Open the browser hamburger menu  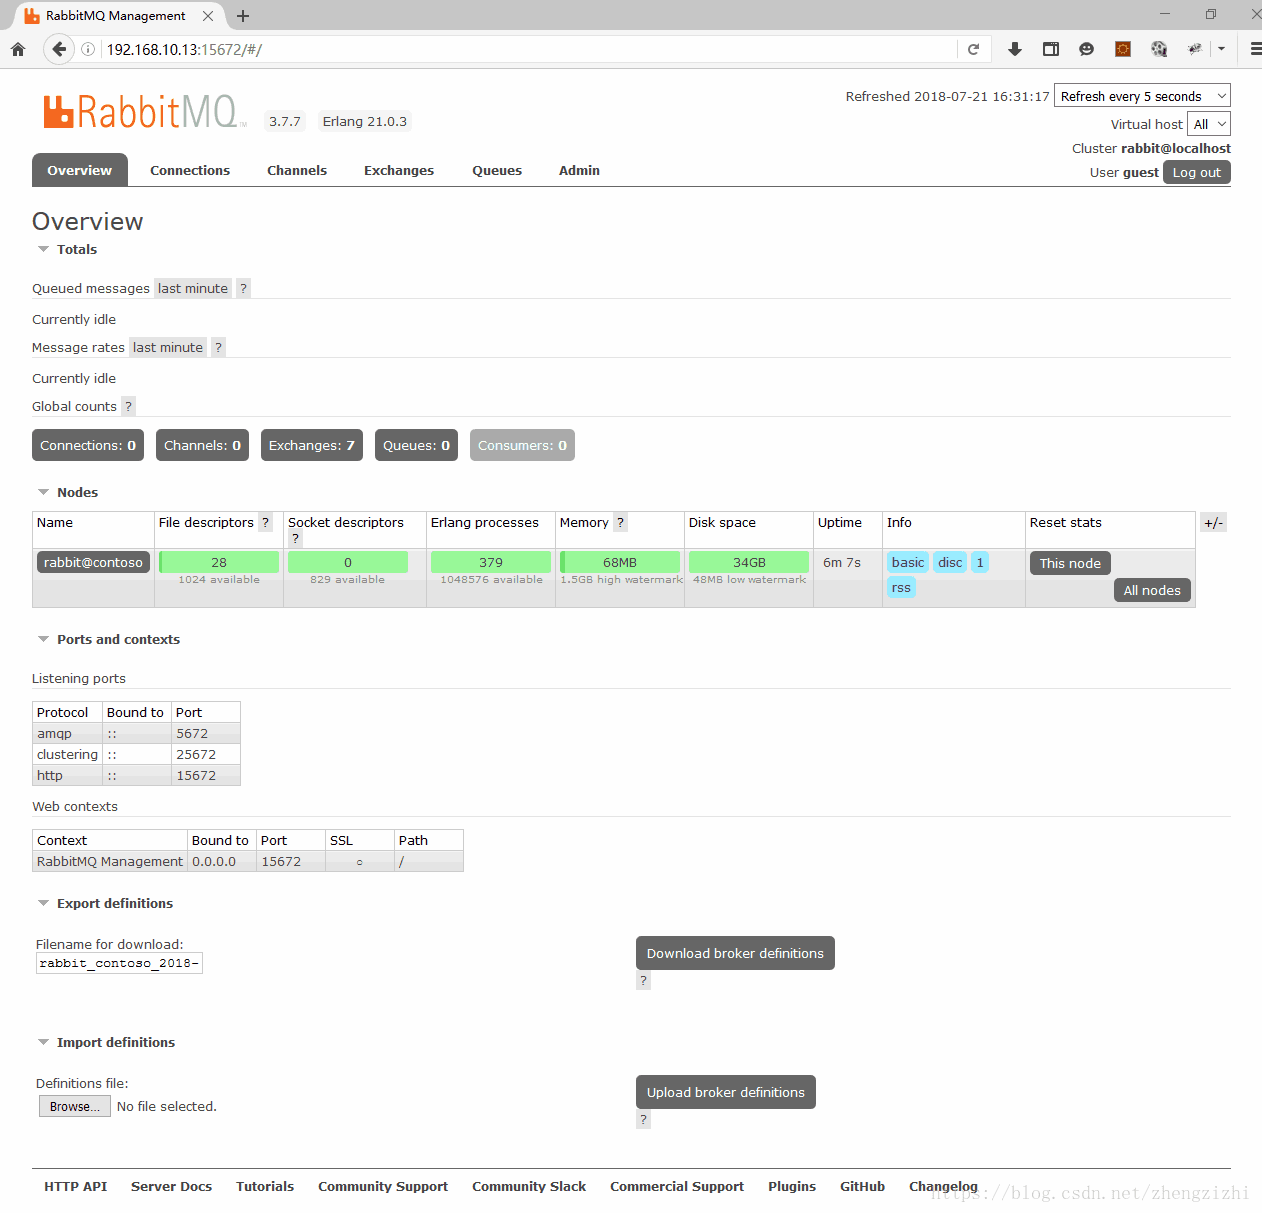[x=1255, y=49]
